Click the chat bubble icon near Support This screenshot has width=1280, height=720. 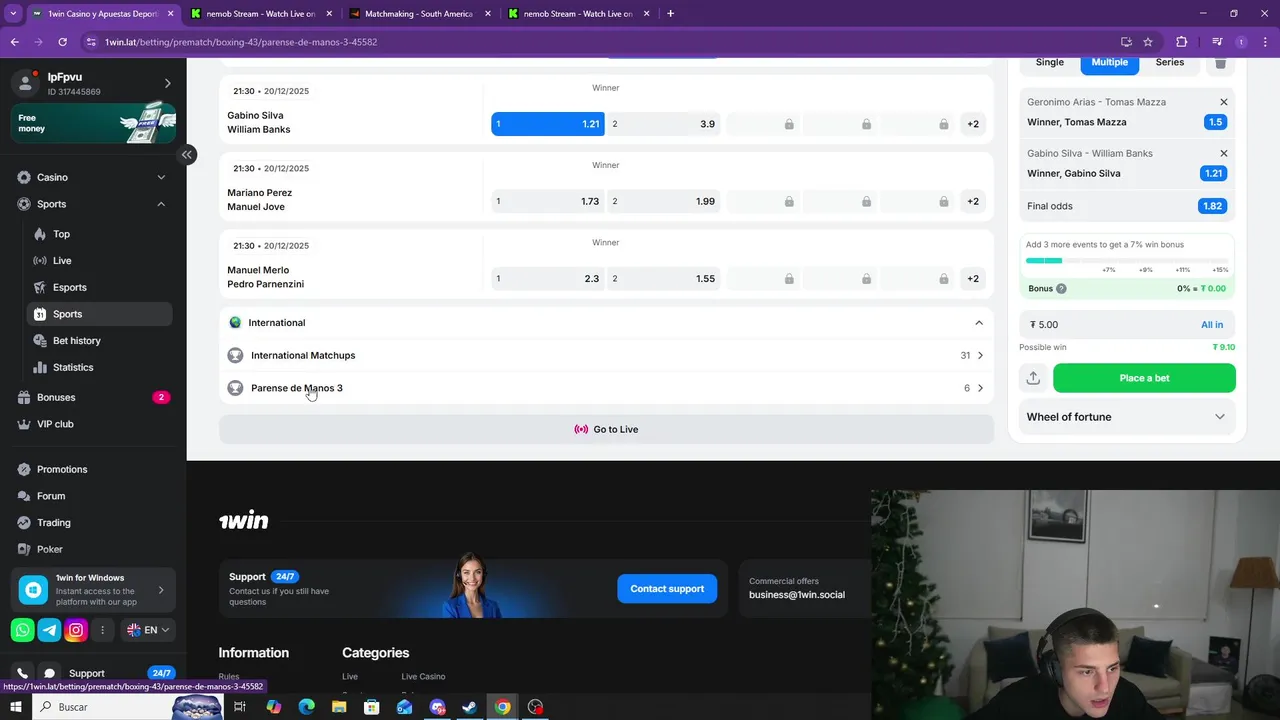point(49,673)
